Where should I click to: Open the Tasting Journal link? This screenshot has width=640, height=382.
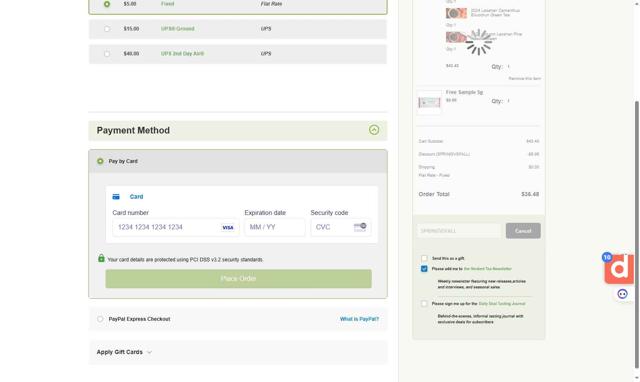tap(502, 304)
